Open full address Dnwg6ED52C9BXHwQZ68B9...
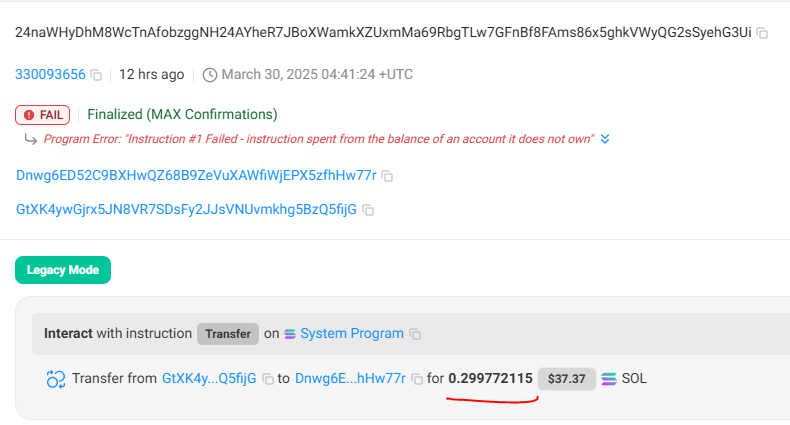Image resolution: width=790 pixels, height=425 pixels. (196, 175)
